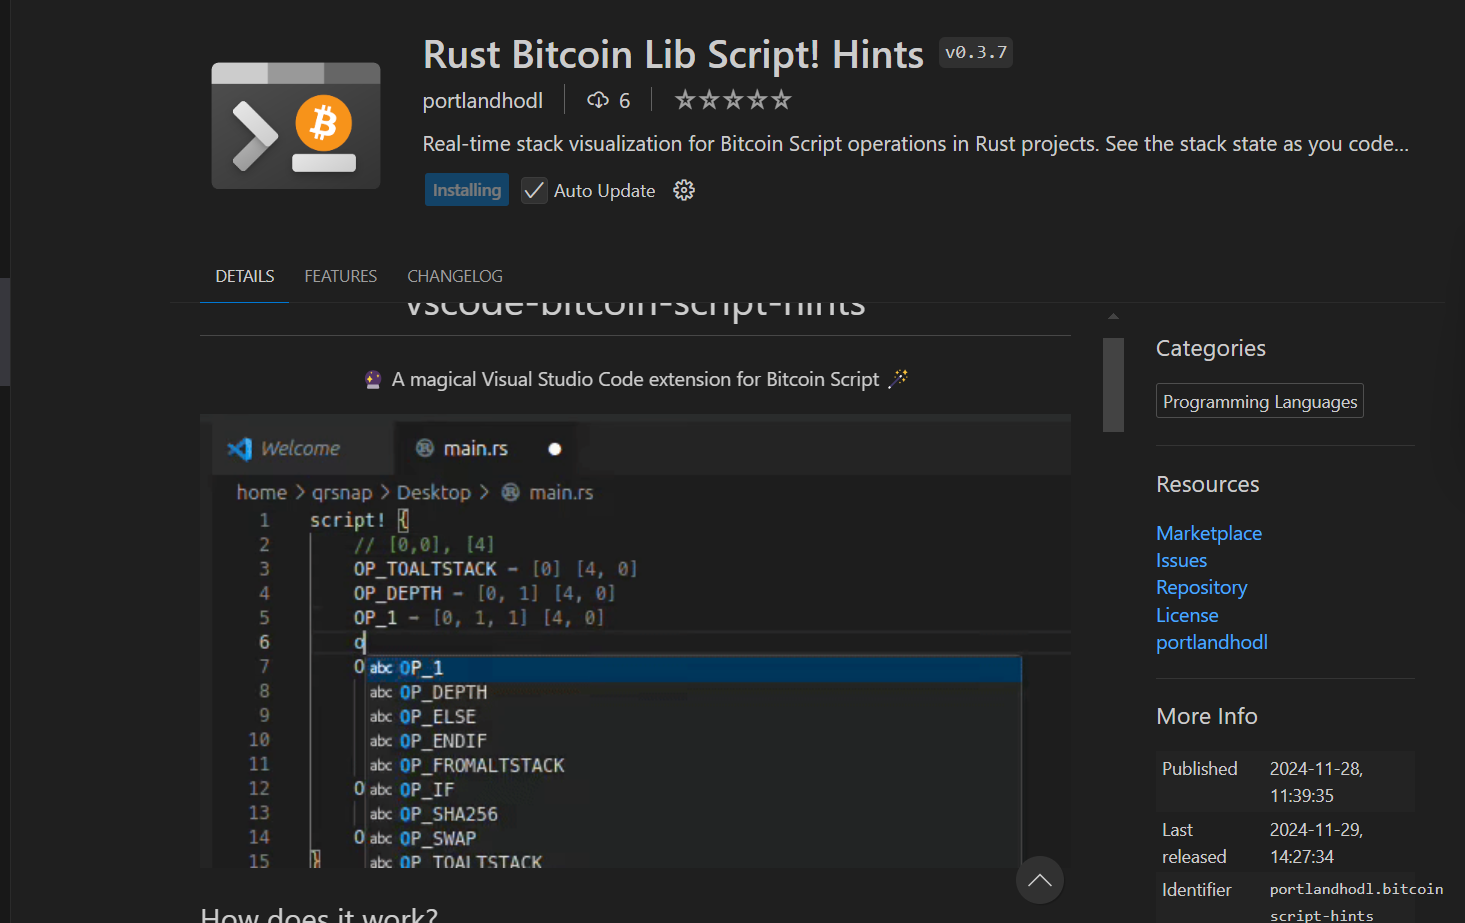Toggle the Auto Update checkbox
Screen dimensions: 1465x923
click(534, 190)
